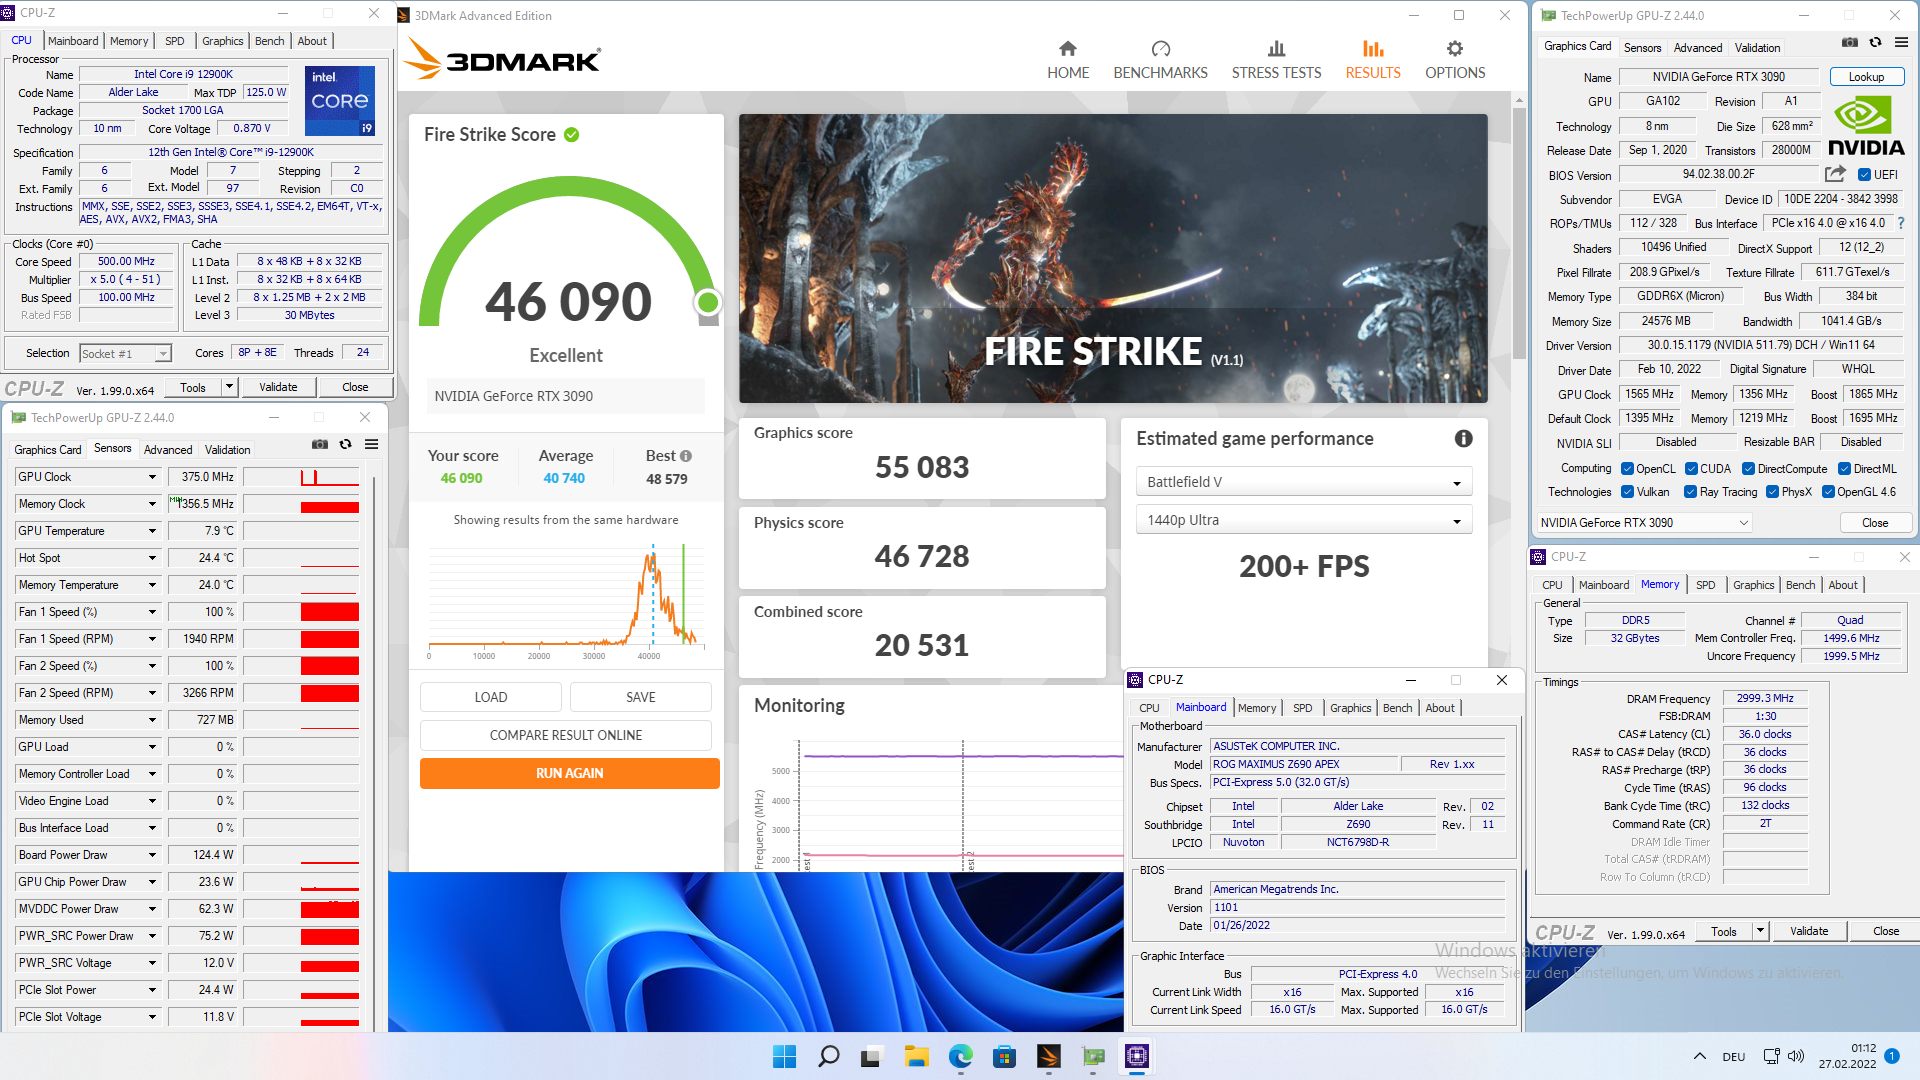This screenshot has height=1080, width=1920.
Task: Click BIOS export arrow icon in GPU-Z
Action: 1835,174
